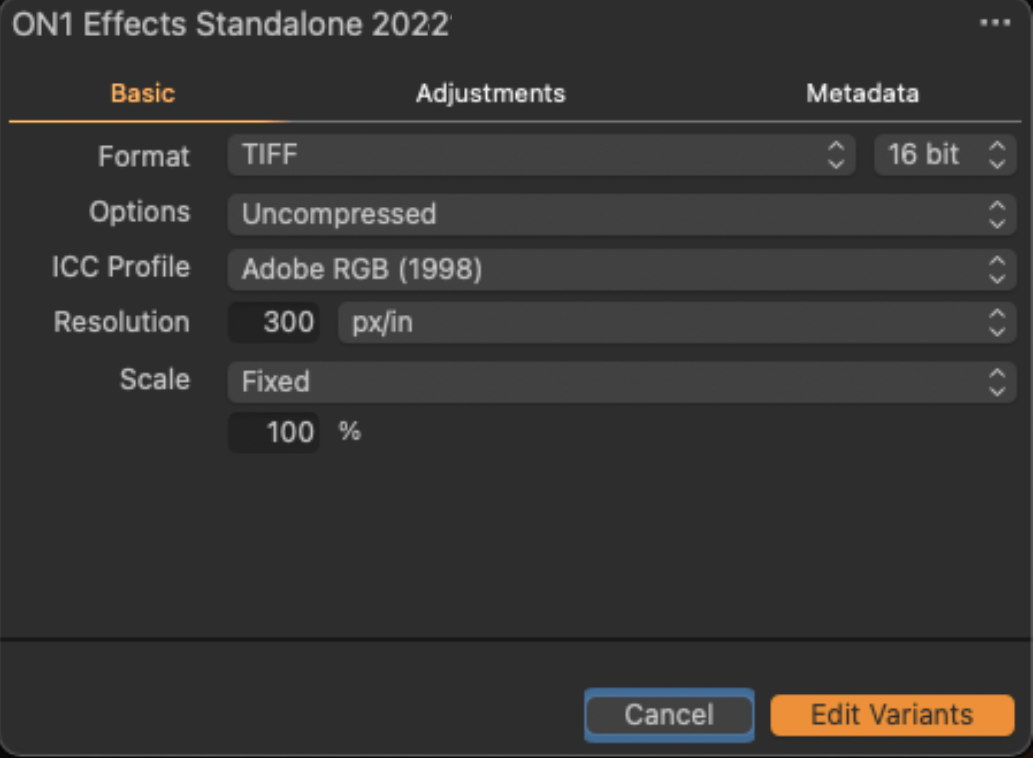The image size is (1034, 758).
Task: Click the Format label
Action: [143, 156]
